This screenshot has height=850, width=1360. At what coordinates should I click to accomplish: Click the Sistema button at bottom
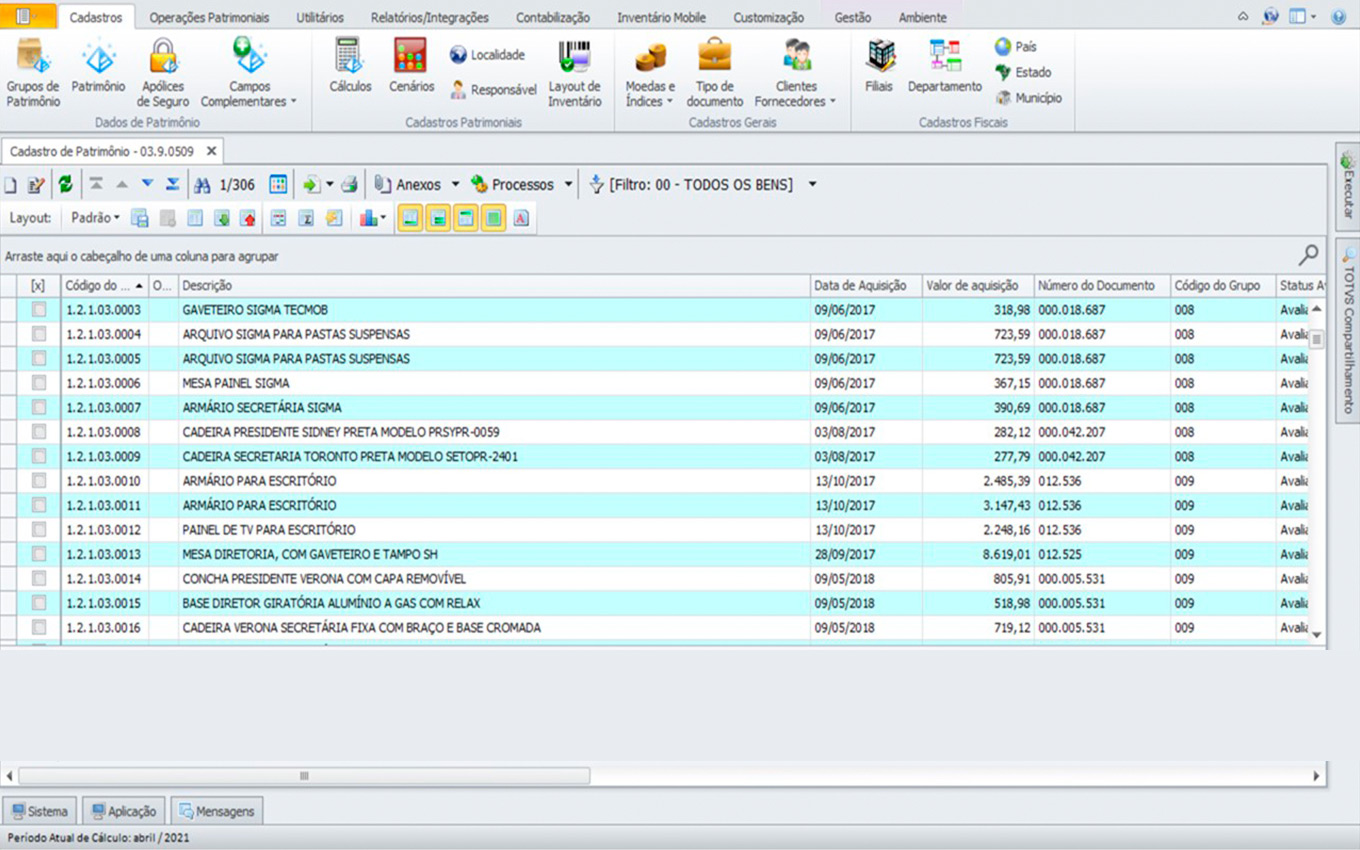[40, 811]
